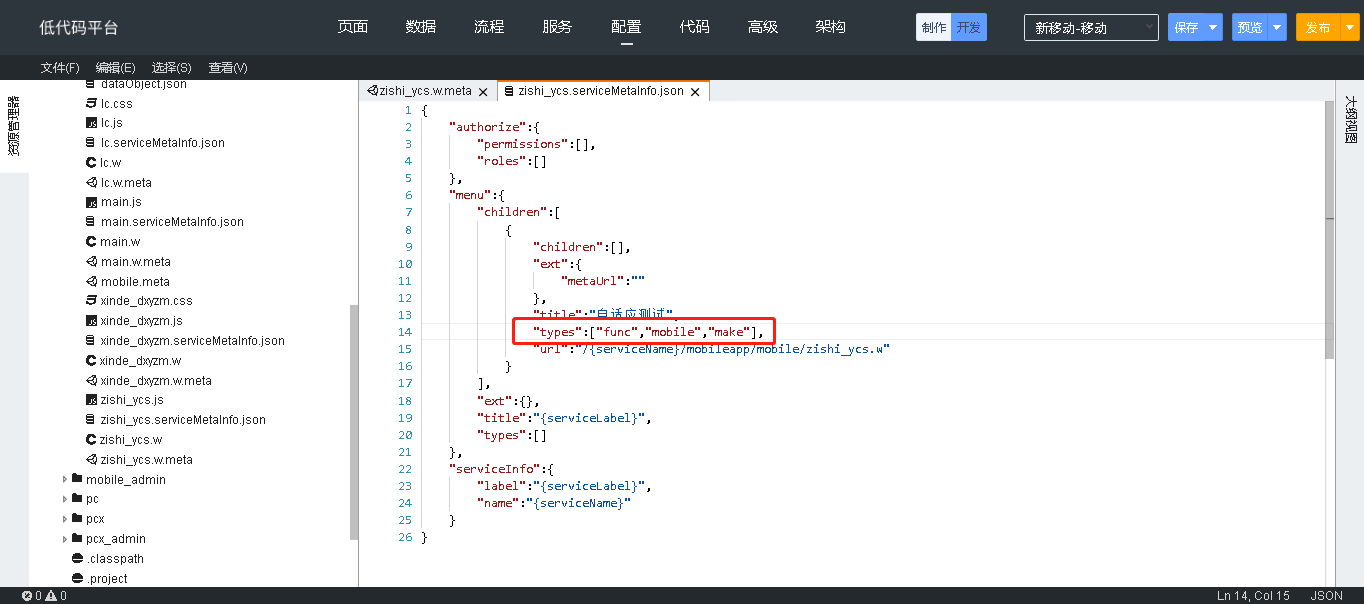
Task: Open the 新移动-移动 dropdown
Action: 1090,28
